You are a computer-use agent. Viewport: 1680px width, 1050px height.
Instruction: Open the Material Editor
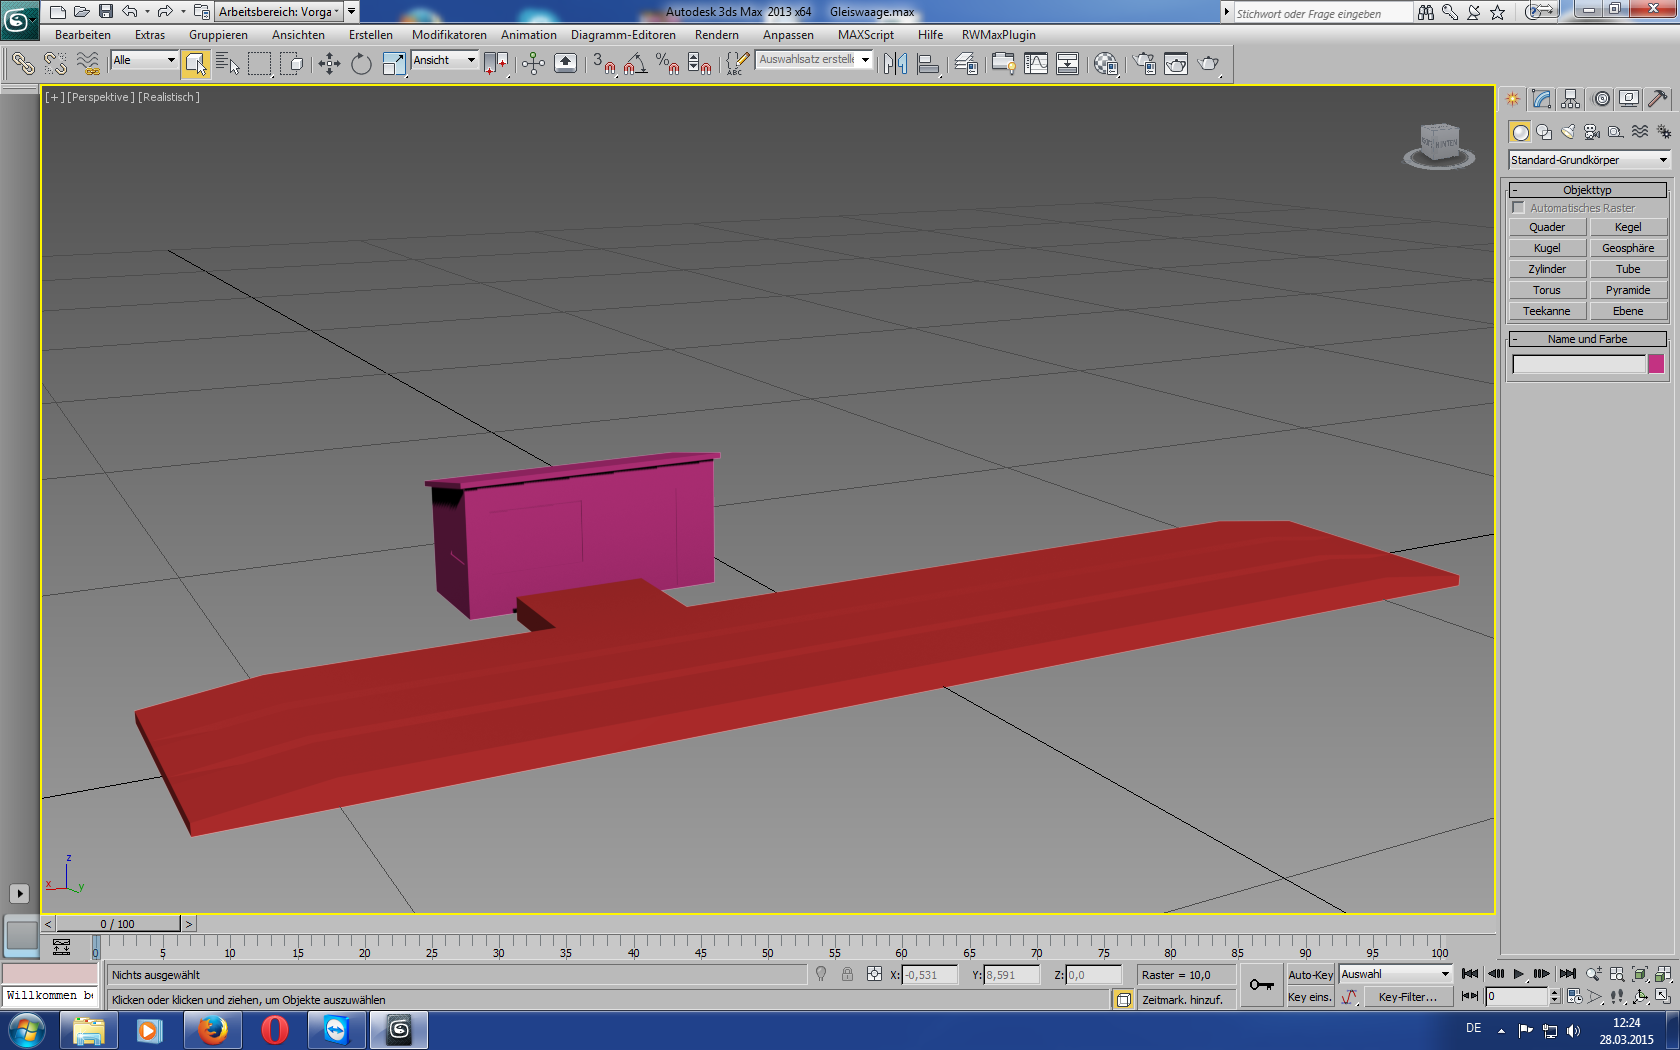(1105, 64)
